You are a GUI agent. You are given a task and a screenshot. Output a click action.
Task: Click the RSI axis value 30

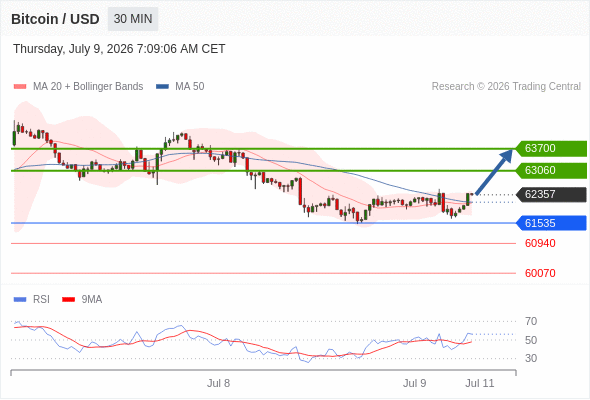(531, 358)
